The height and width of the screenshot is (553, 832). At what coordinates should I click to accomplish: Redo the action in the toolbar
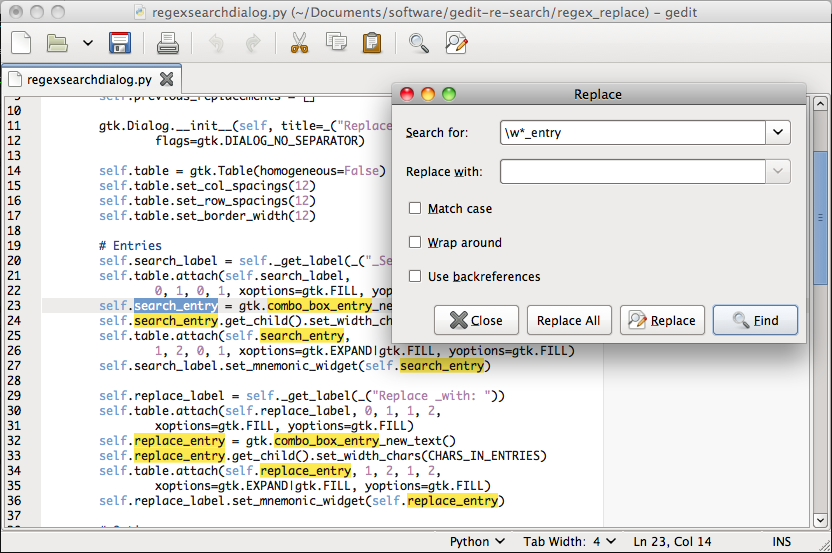253,43
